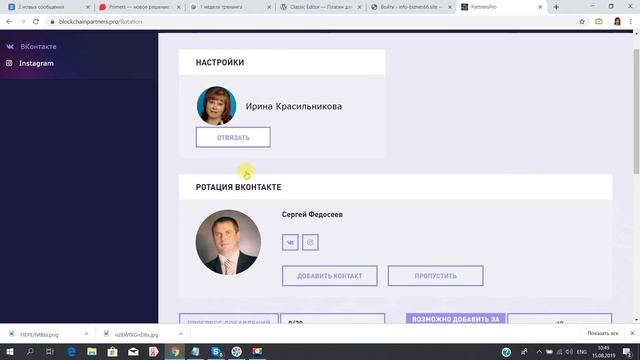Open downloaded file ПЕРЕЛИВЫ.png

(39, 335)
